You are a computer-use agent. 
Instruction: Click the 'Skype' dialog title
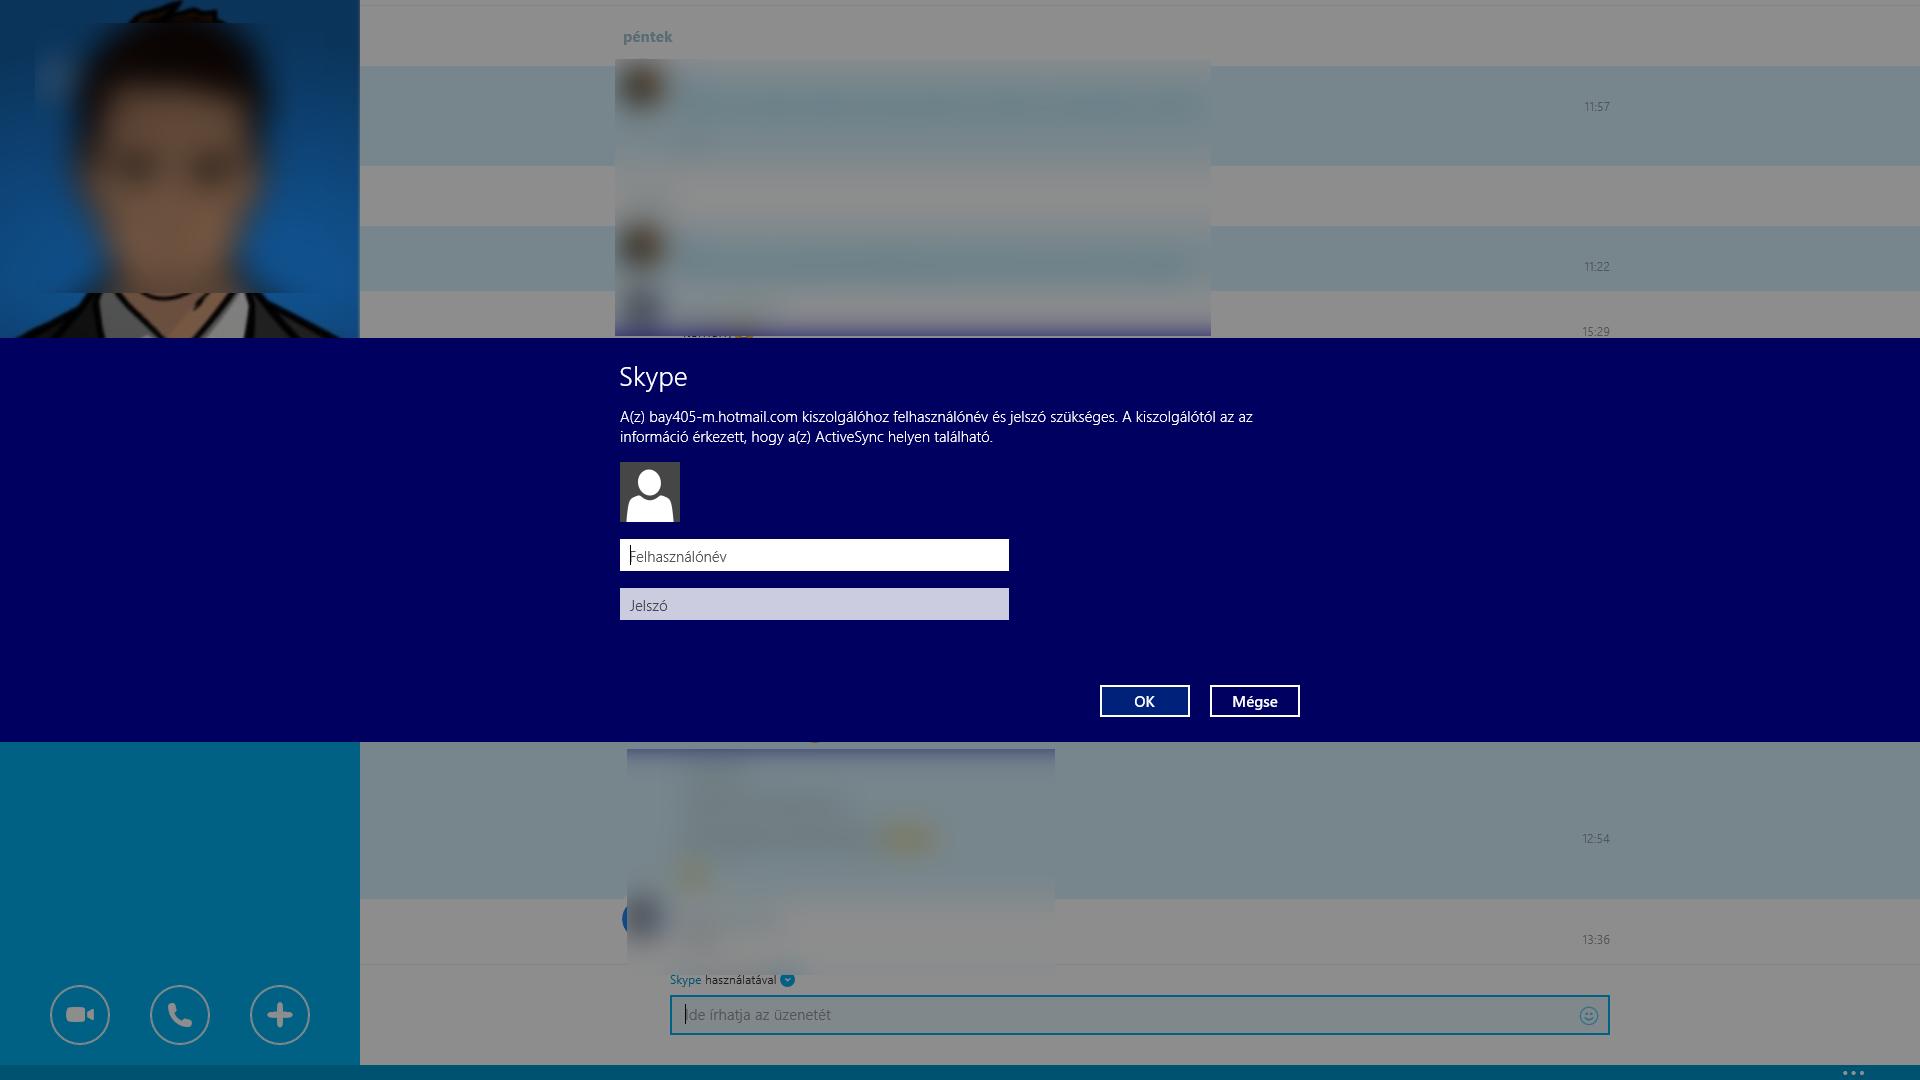[653, 377]
